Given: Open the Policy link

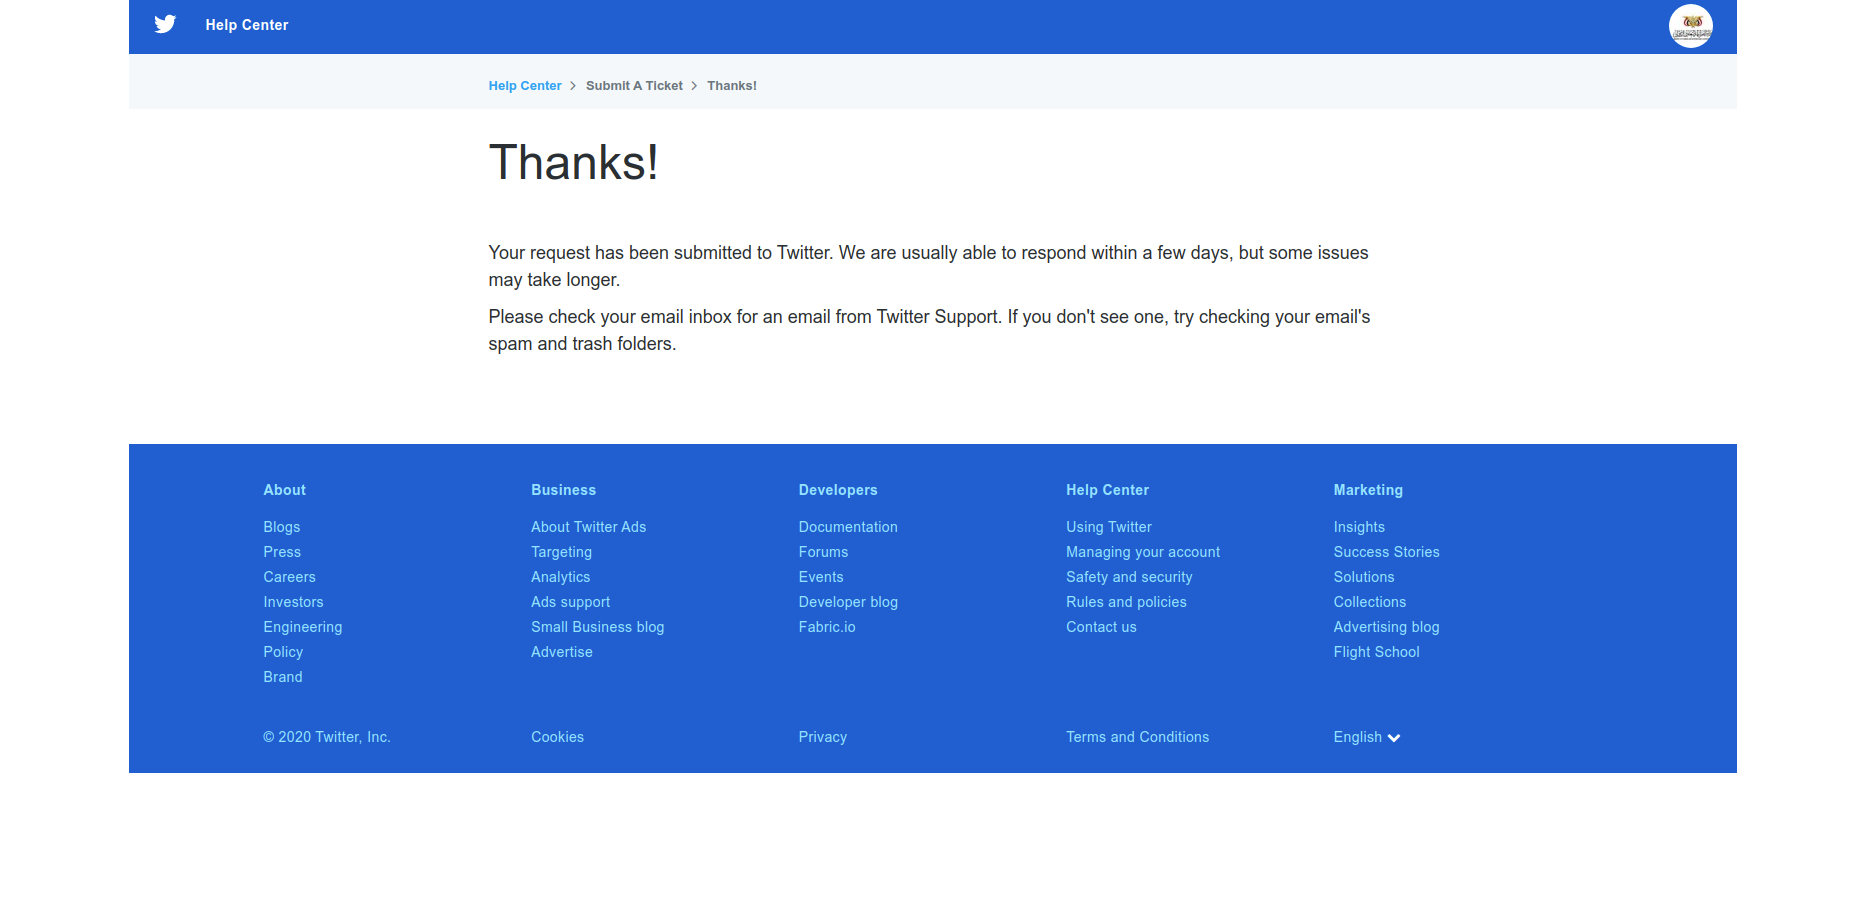Looking at the screenshot, I should click(x=283, y=652).
